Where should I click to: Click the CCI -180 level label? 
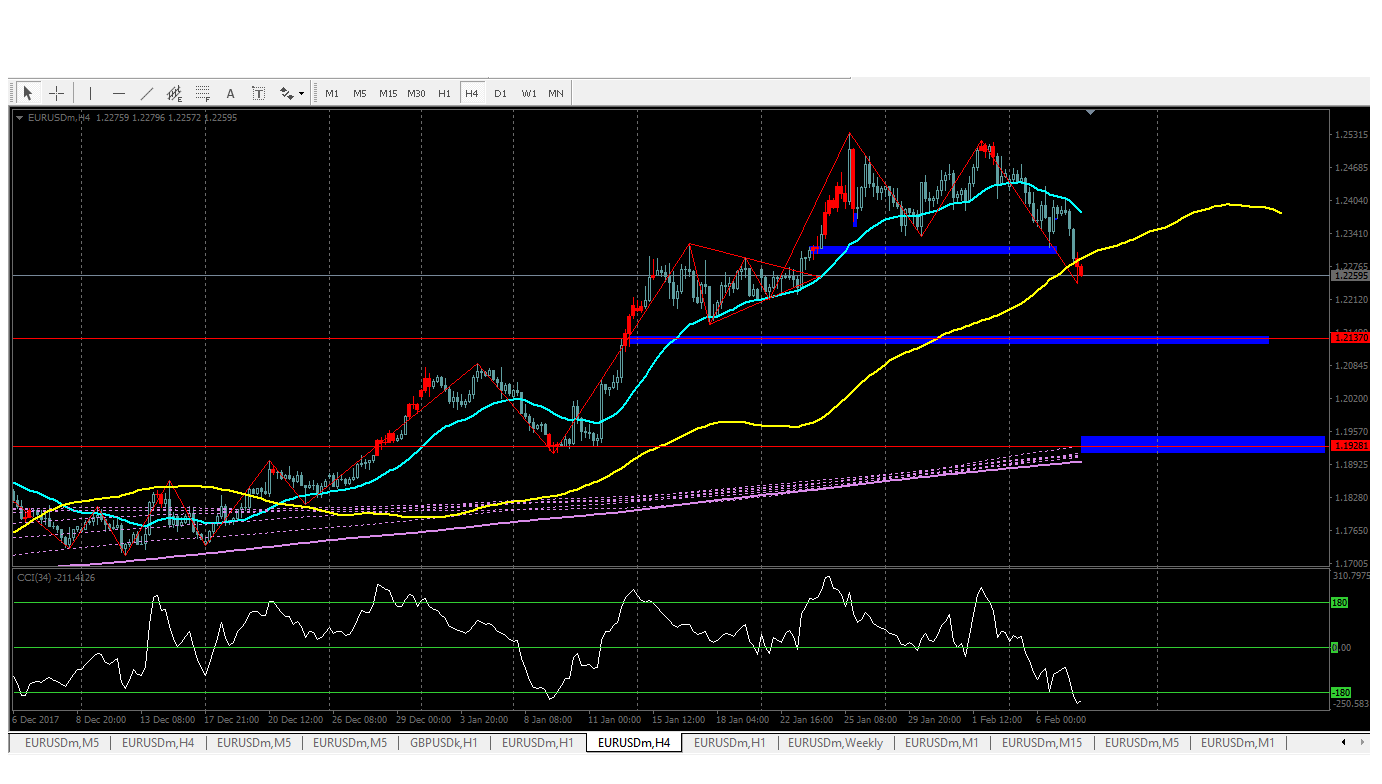[x=1341, y=692]
